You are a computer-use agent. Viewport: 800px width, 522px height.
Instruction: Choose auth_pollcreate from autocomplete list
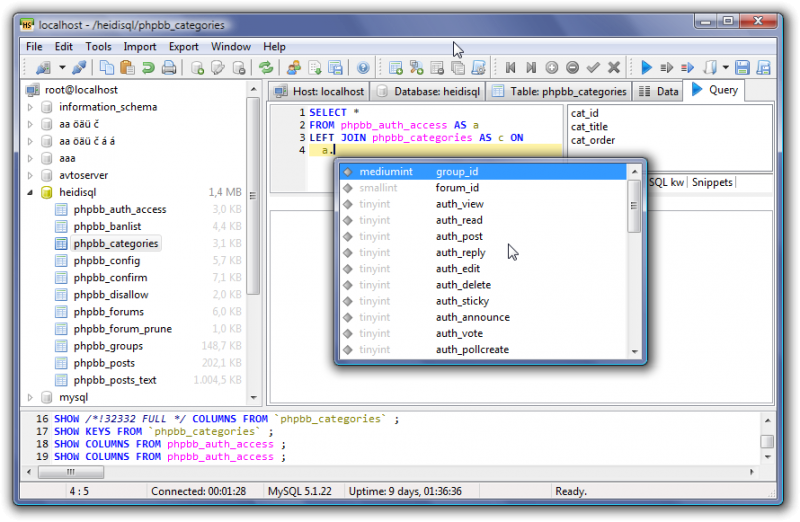483,350
